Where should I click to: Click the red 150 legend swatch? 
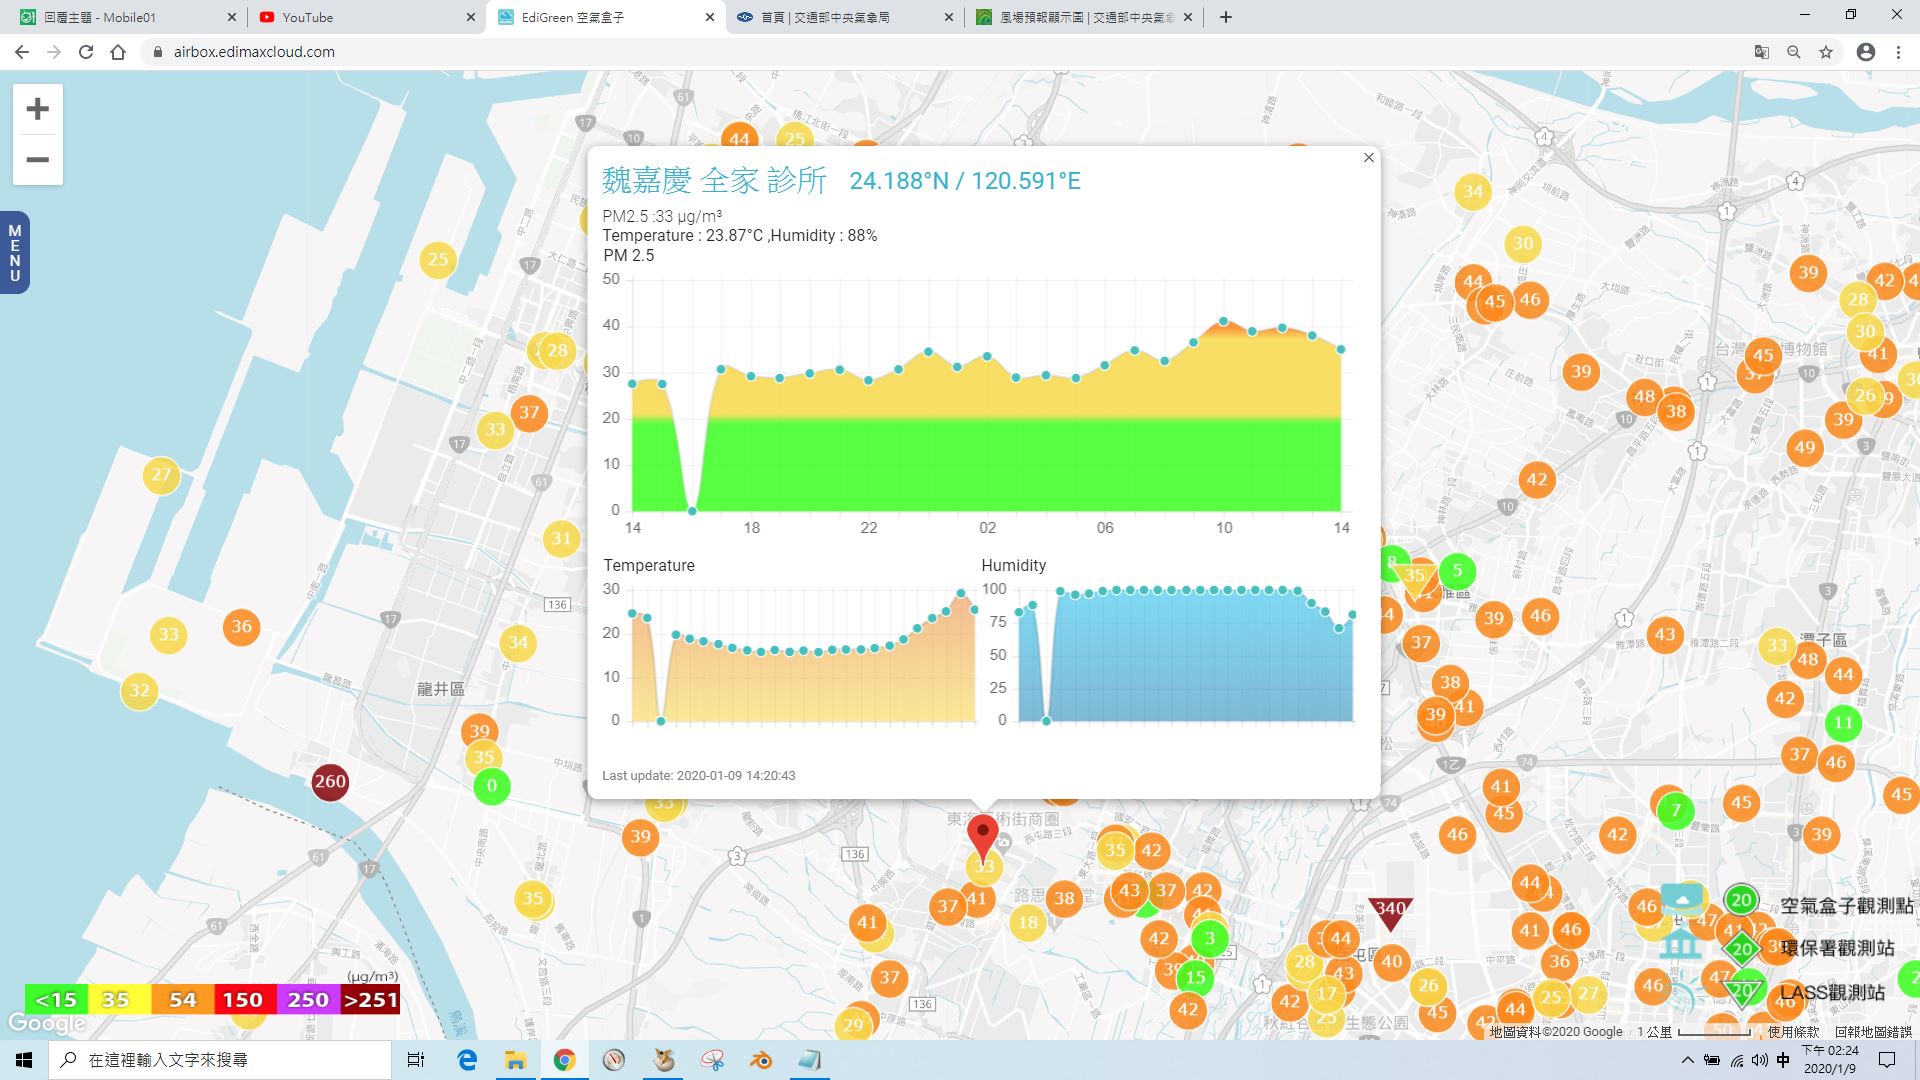[244, 1000]
